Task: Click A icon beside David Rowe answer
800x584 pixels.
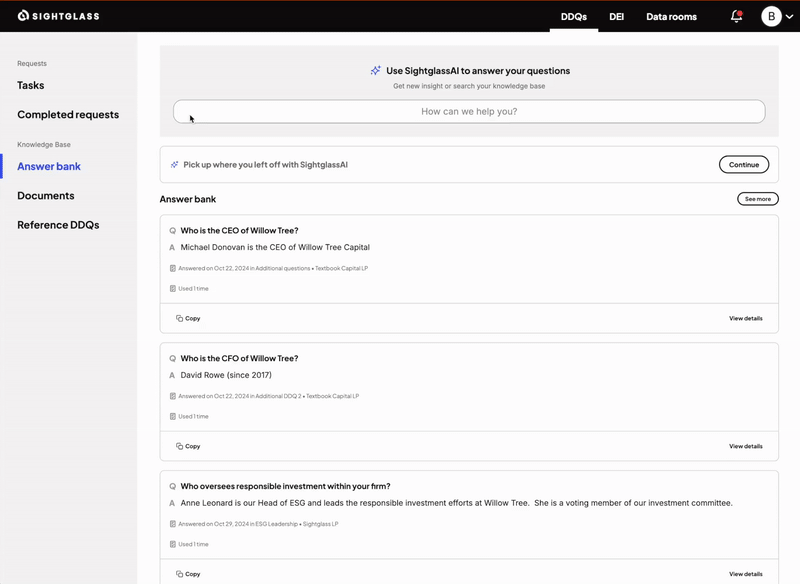Action: (x=172, y=375)
